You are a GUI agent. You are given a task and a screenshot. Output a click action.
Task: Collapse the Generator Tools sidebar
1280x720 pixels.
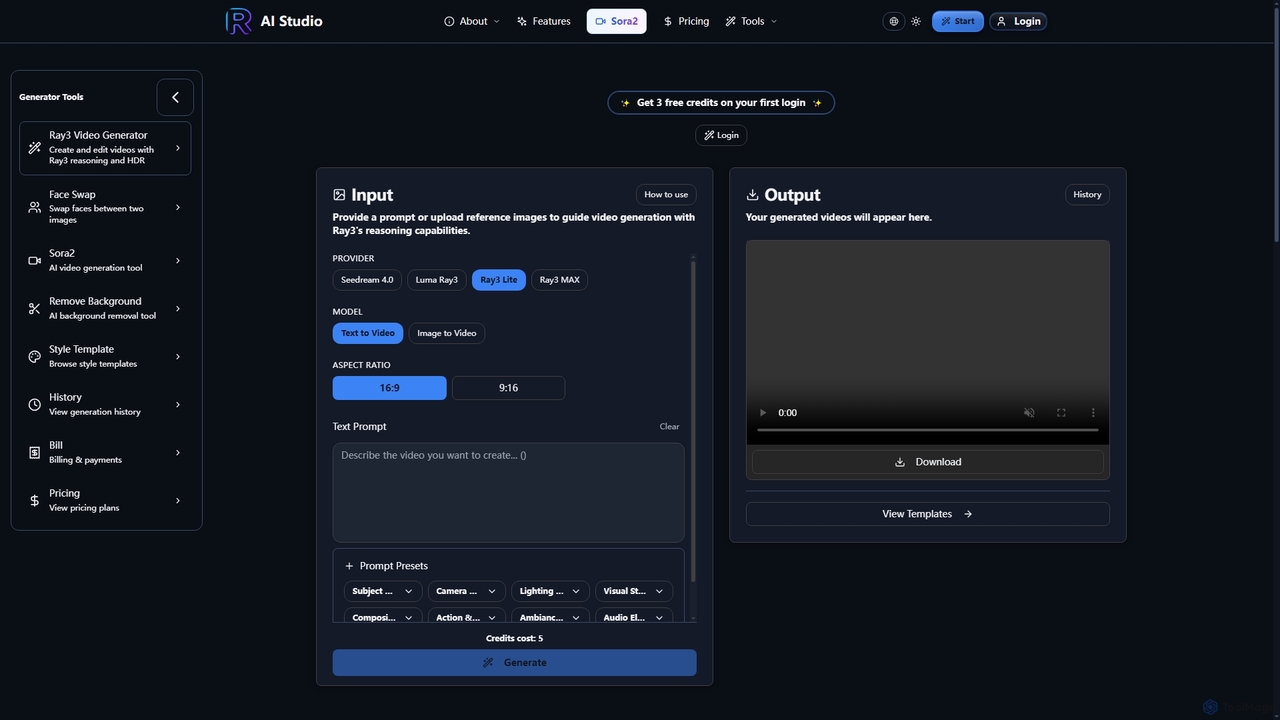click(x=175, y=97)
